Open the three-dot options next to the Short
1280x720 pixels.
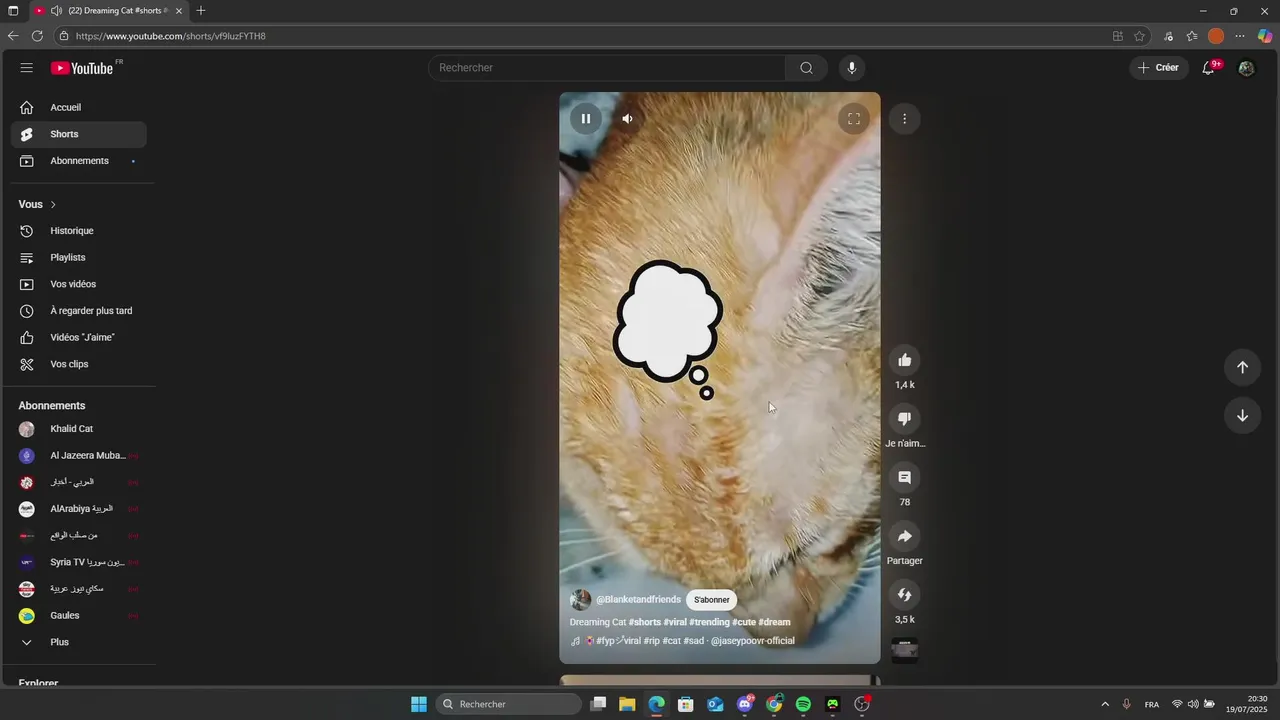click(x=904, y=119)
